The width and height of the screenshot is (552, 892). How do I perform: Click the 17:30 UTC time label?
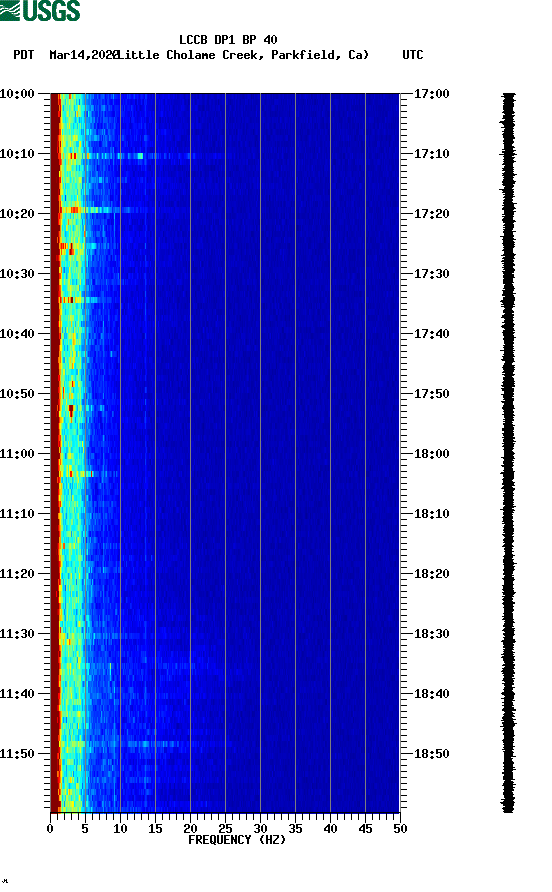coord(431,274)
